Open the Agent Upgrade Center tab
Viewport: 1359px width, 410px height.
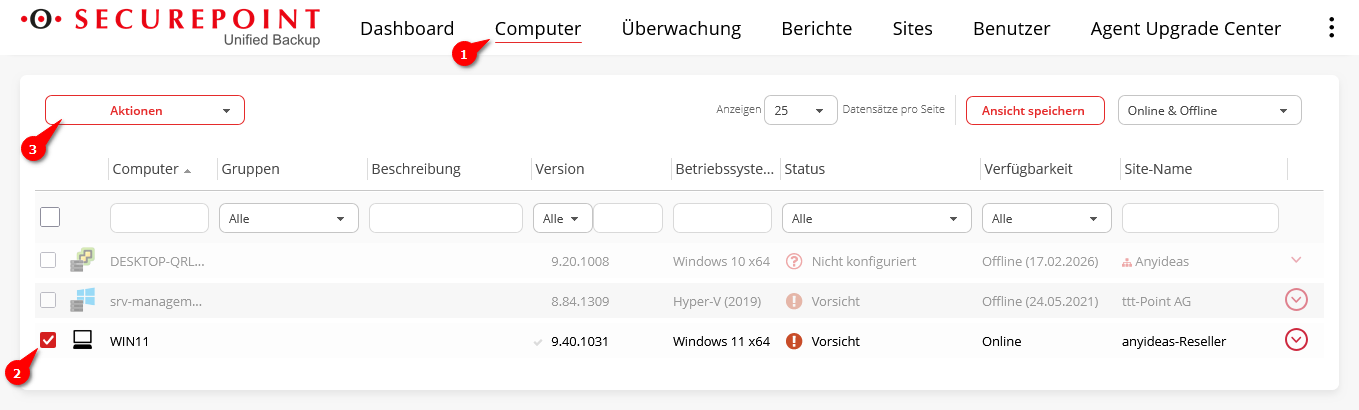(x=1185, y=29)
